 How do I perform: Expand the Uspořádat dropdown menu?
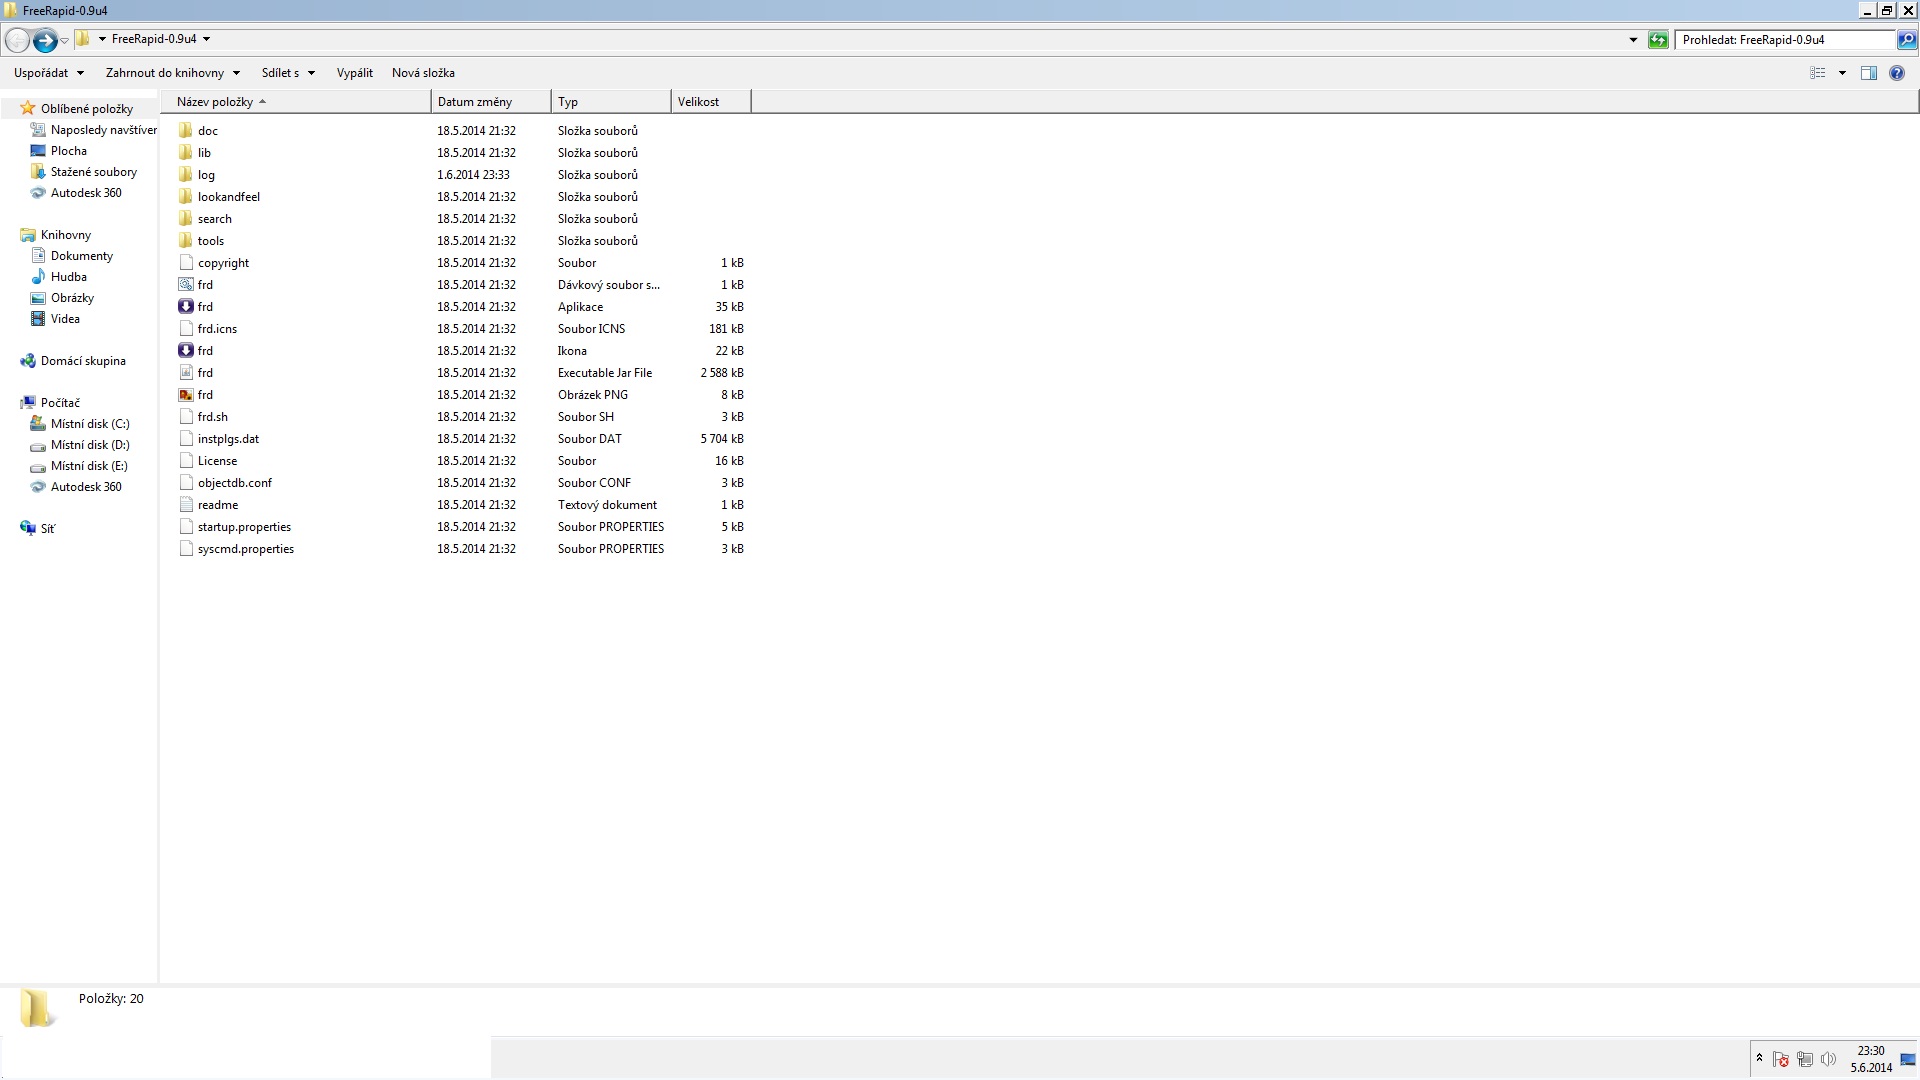tap(48, 73)
